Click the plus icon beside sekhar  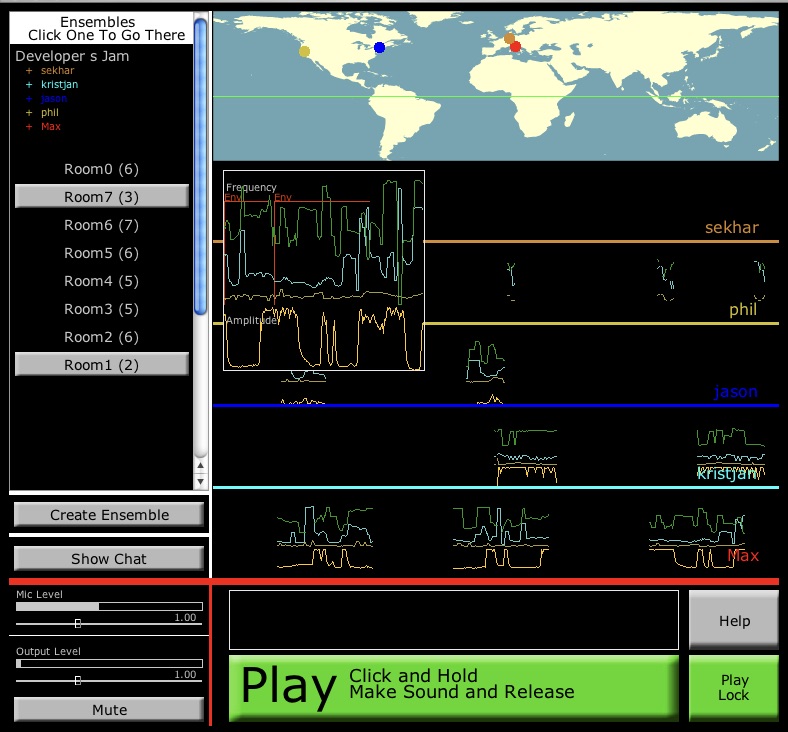(x=29, y=71)
